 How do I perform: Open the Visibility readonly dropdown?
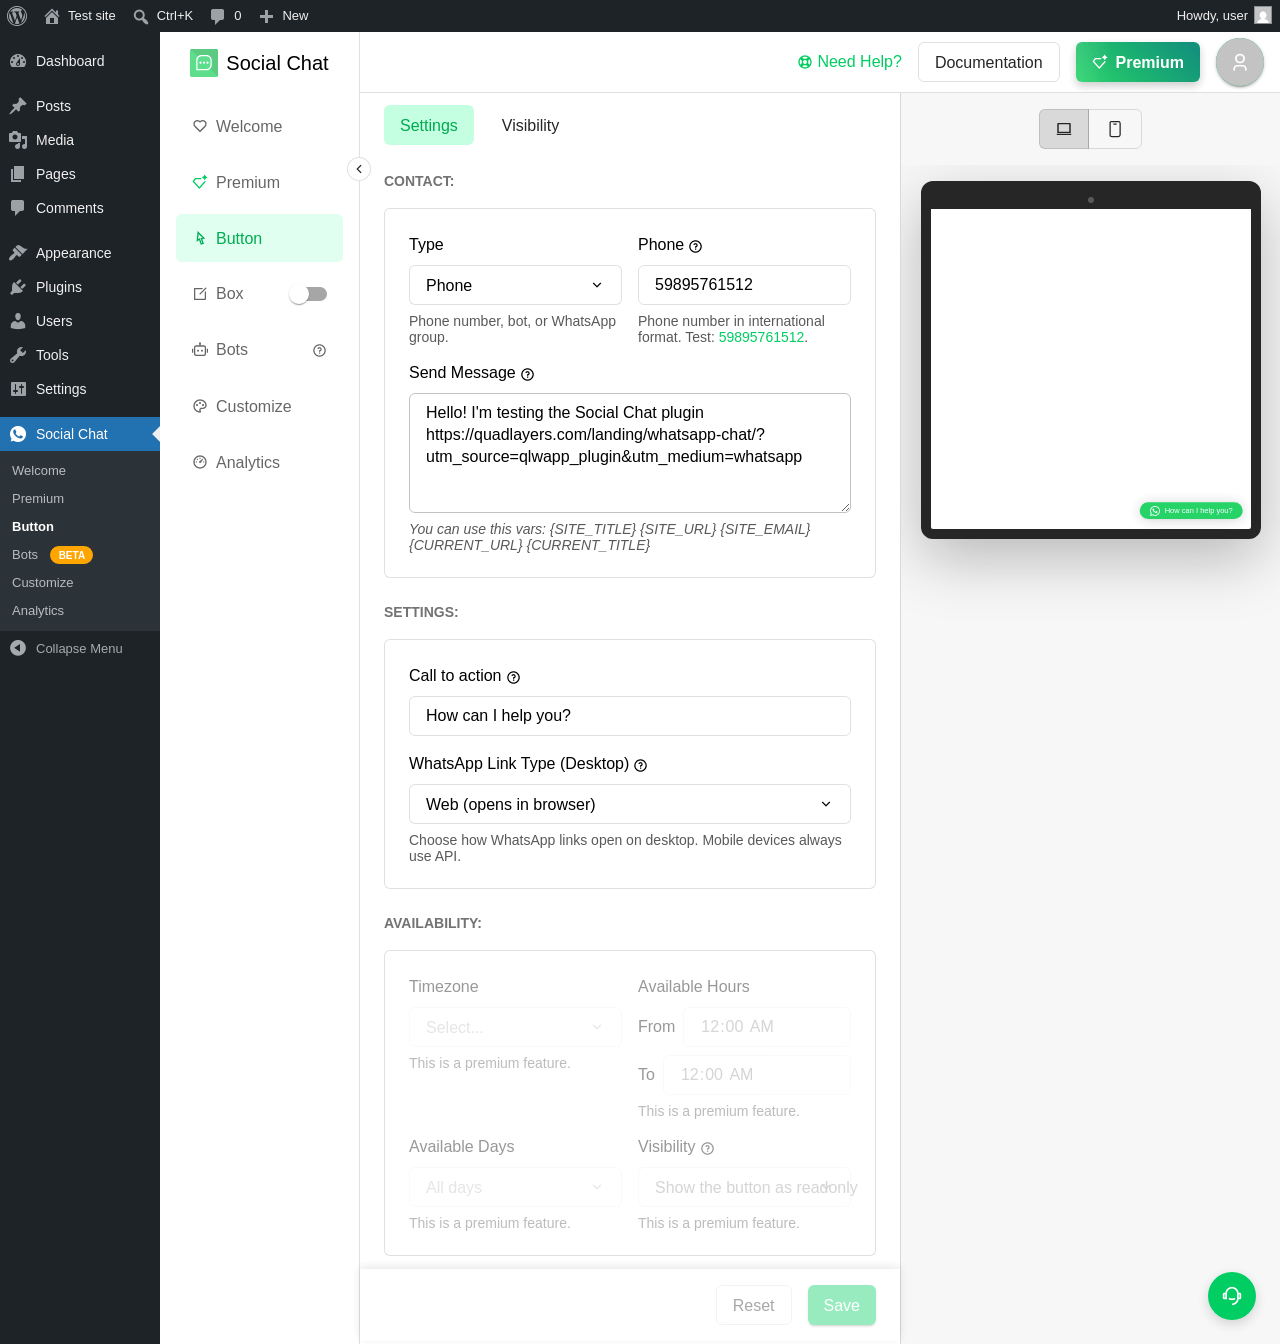[744, 1187]
